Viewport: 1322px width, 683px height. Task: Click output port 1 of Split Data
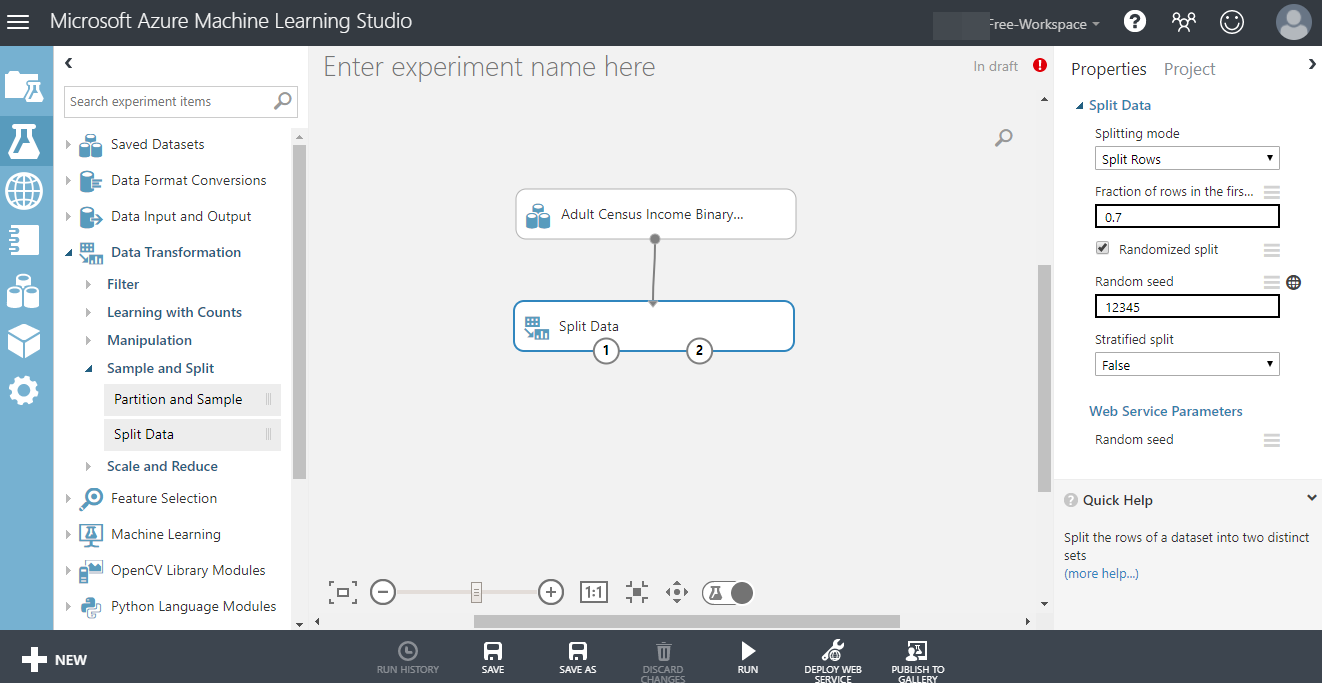coord(605,350)
